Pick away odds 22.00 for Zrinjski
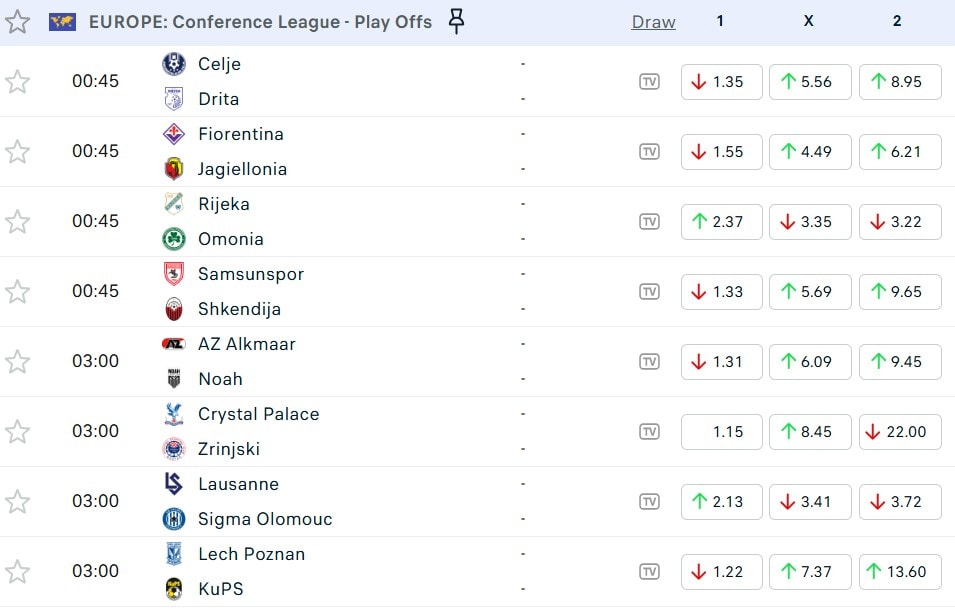This screenshot has height=613, width=955. 899,432
